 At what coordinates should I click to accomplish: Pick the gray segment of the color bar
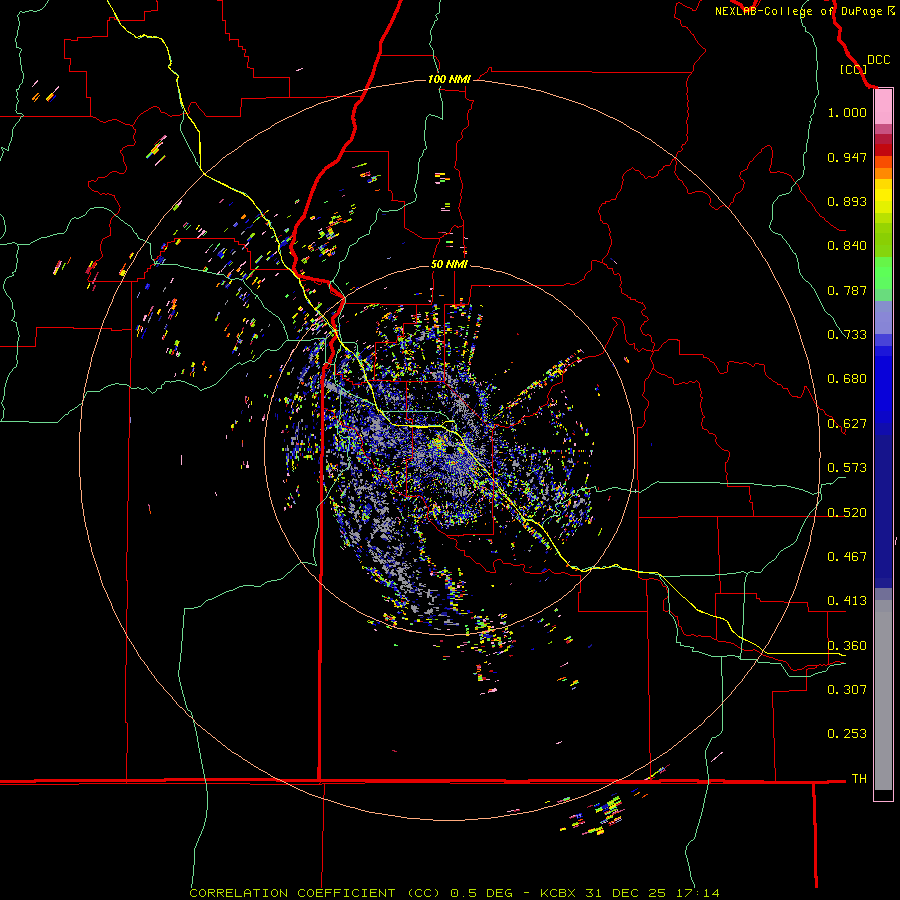point(883,695)
